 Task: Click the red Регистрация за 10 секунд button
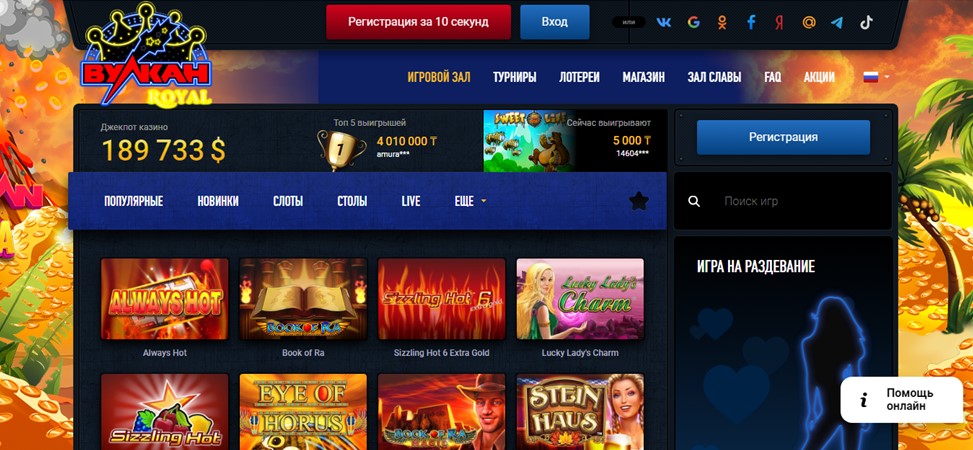click(x=418, y=22)
